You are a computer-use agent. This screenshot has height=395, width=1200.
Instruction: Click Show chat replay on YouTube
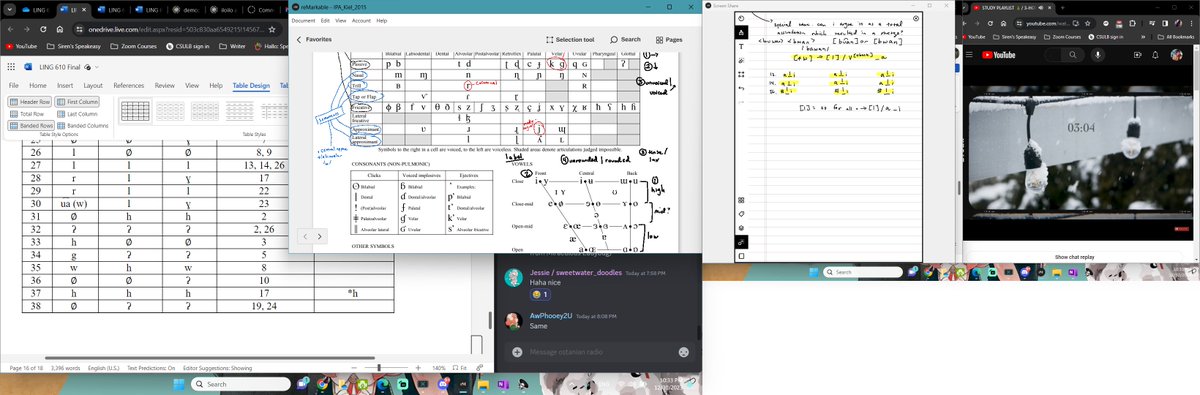tap(1075, 257)
